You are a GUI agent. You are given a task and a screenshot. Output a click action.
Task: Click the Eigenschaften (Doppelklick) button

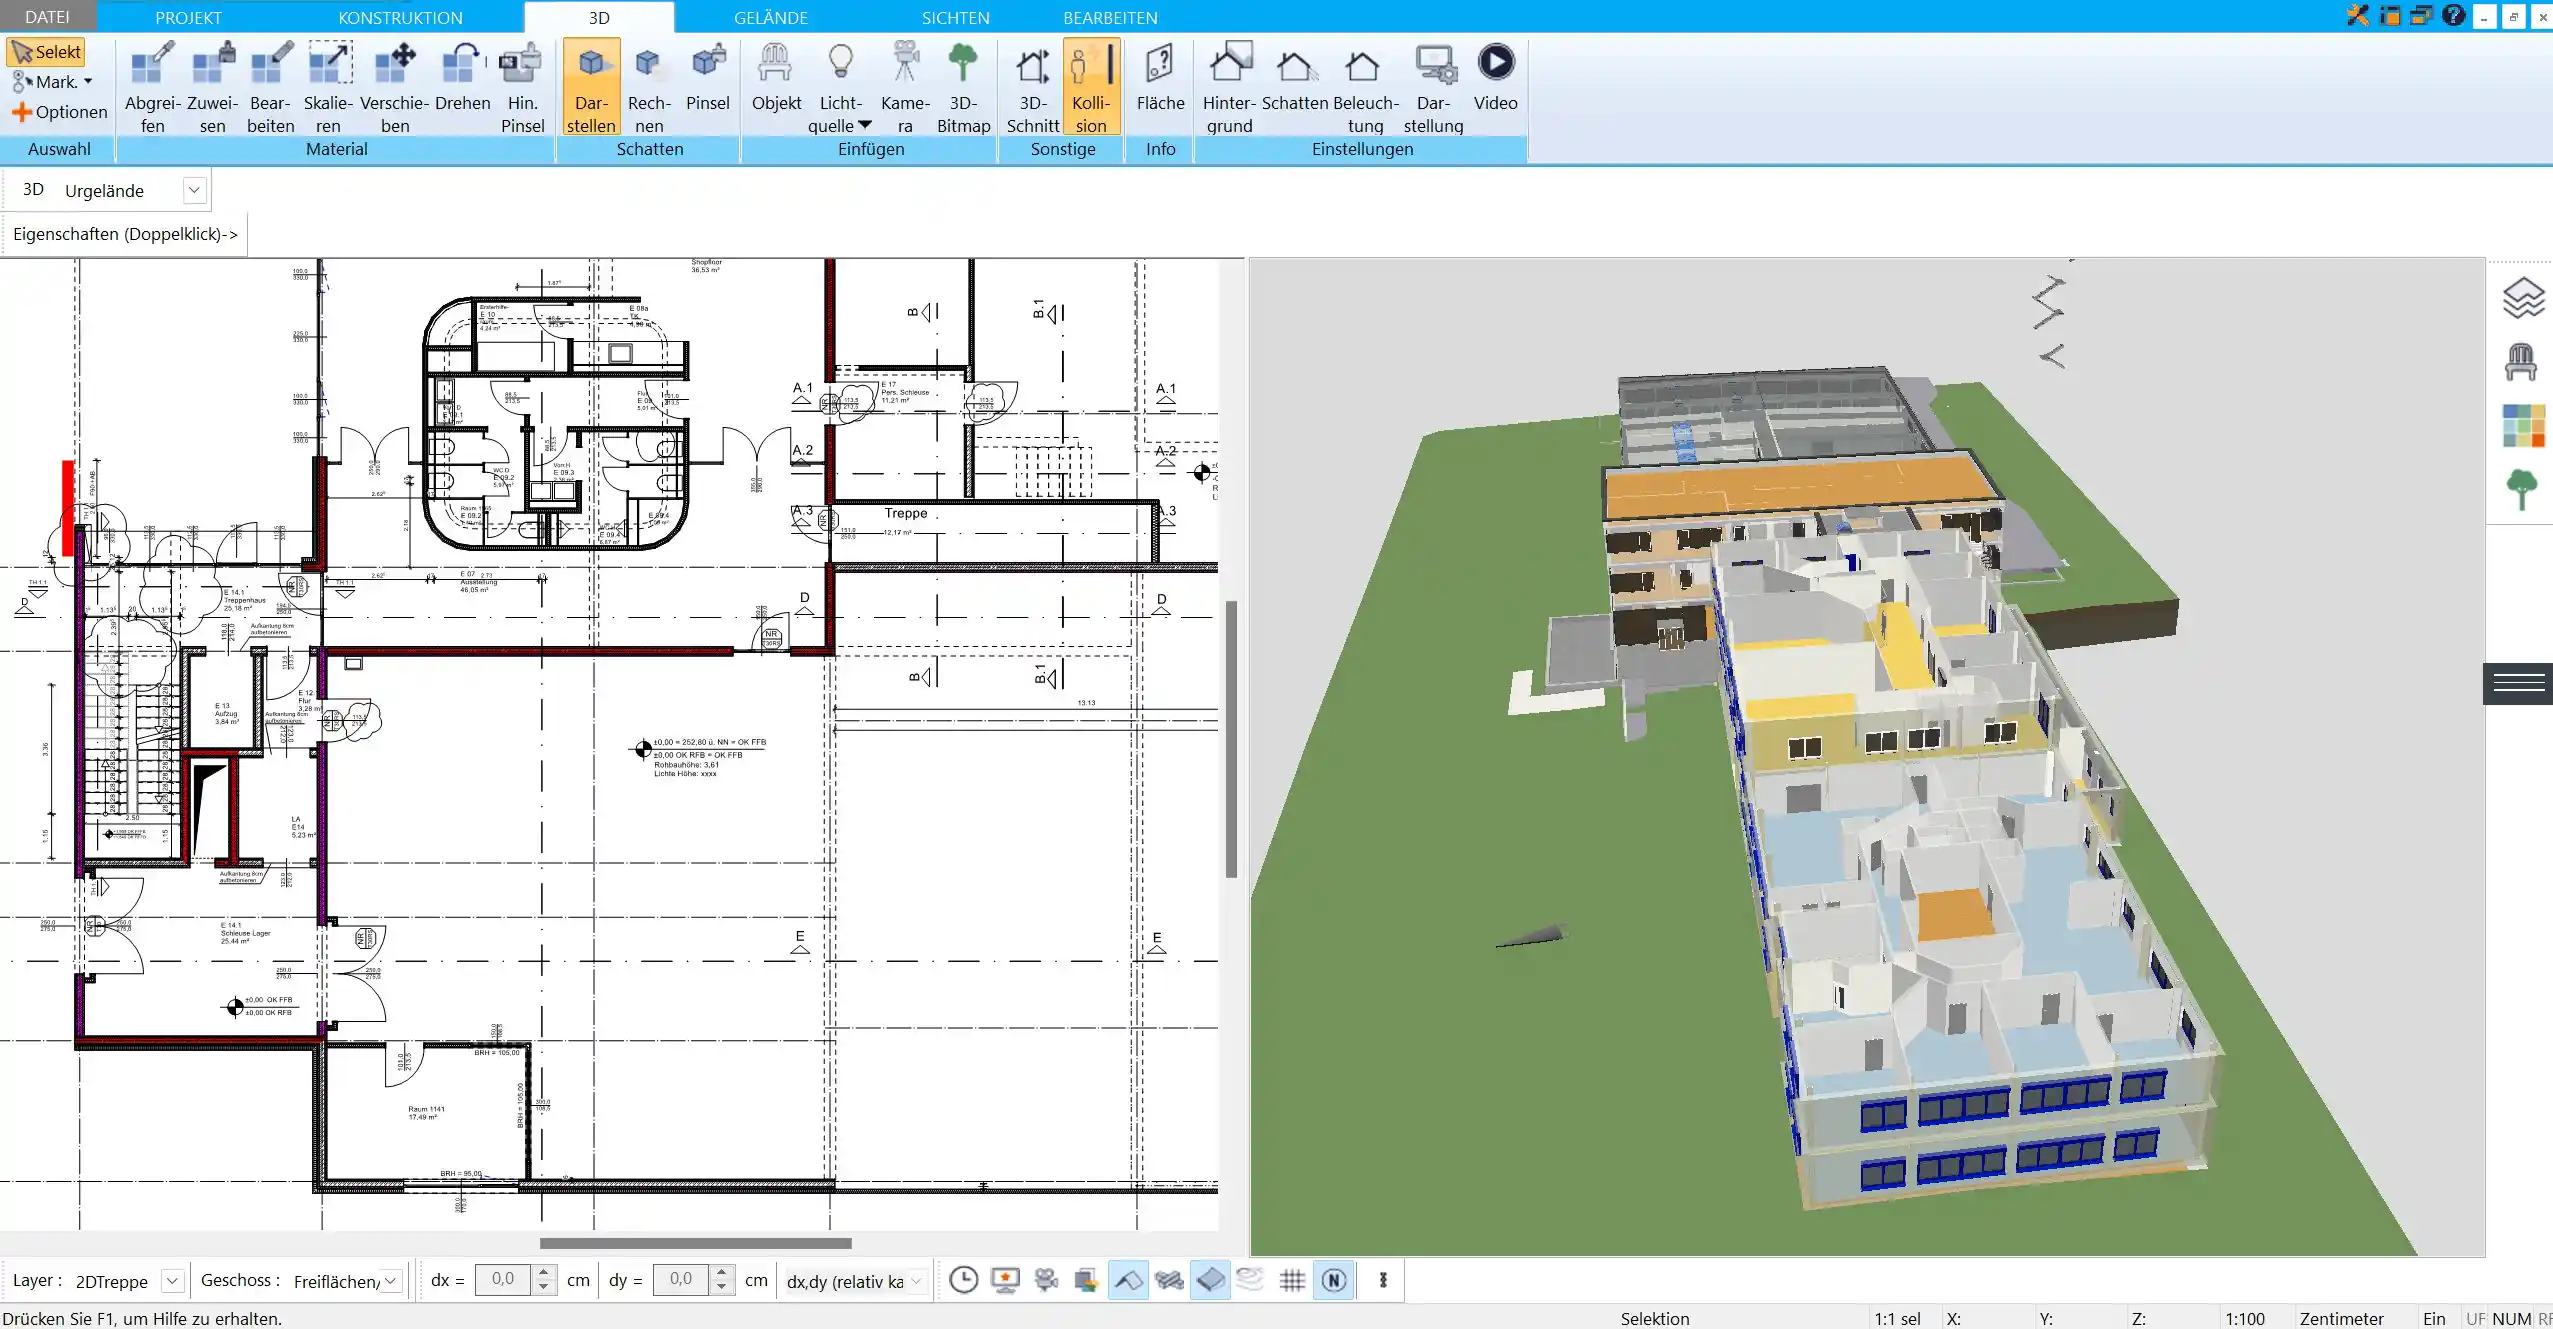pyautogui.click(x=125, y=233)
